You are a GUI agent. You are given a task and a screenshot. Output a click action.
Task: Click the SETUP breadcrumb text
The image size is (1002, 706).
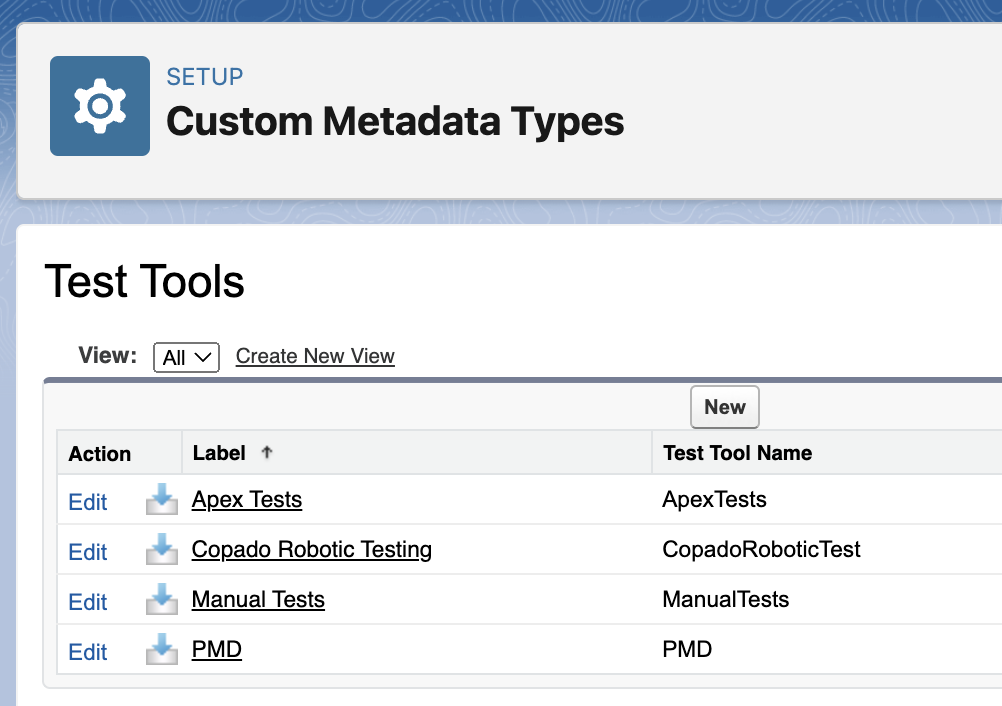click(x=204, y=77)
